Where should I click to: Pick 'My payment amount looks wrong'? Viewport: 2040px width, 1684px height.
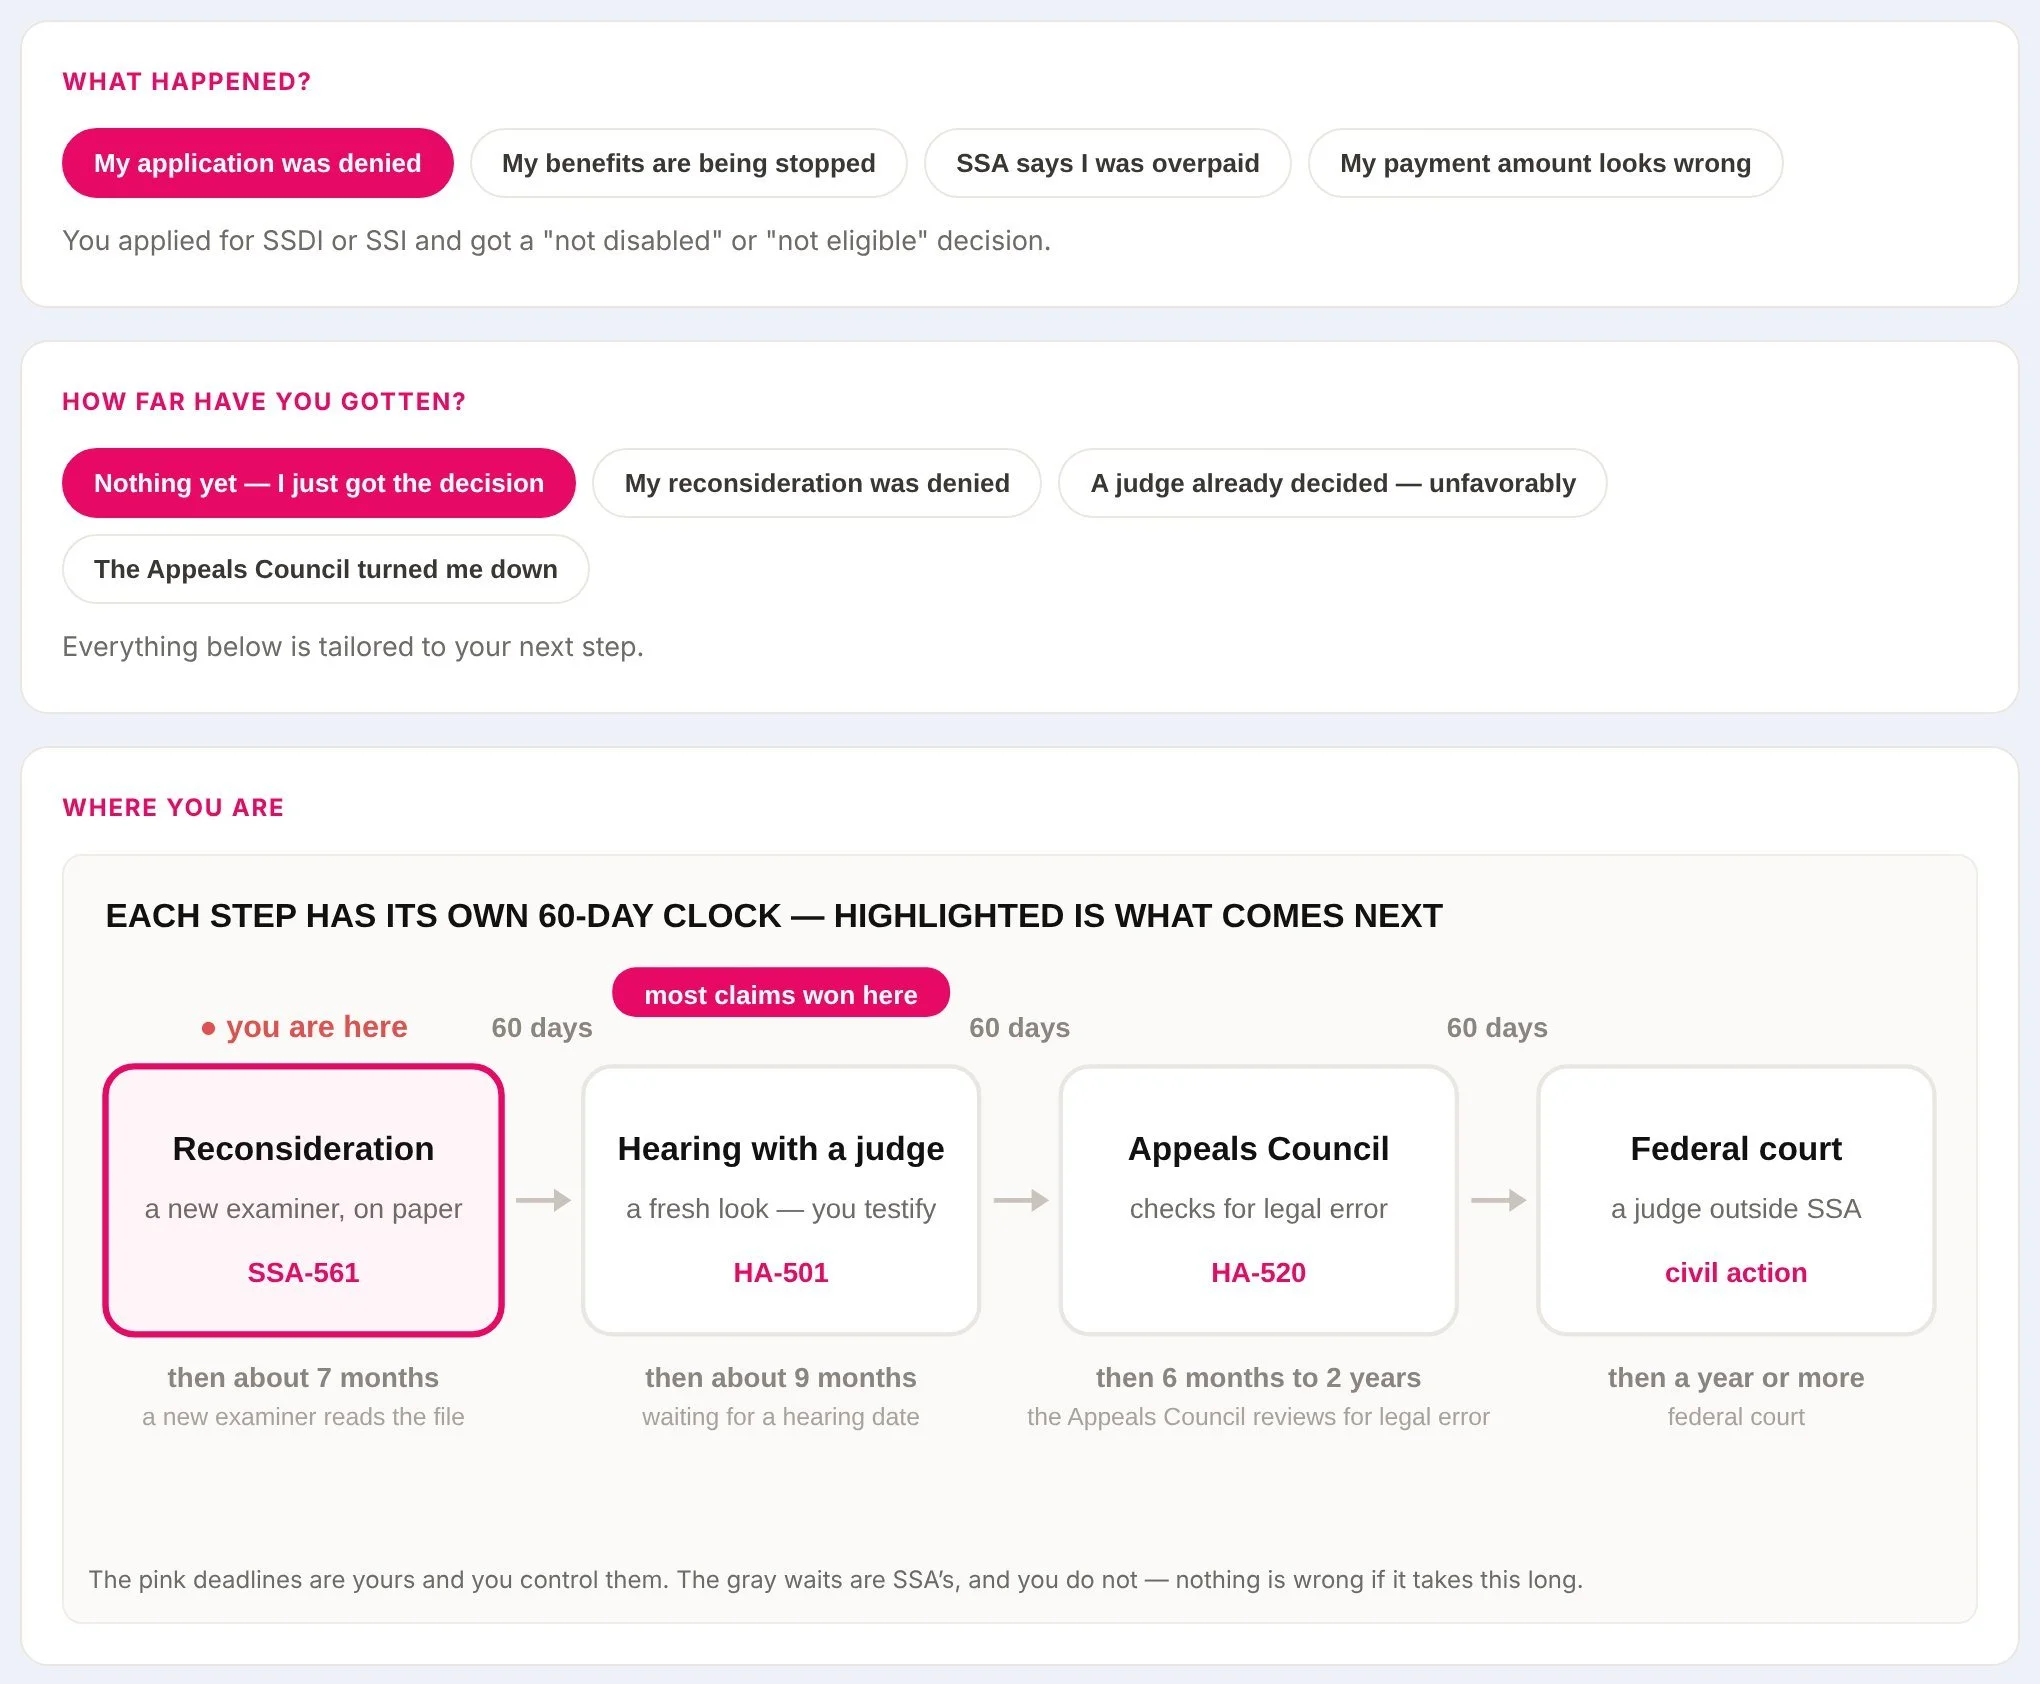1545,163
